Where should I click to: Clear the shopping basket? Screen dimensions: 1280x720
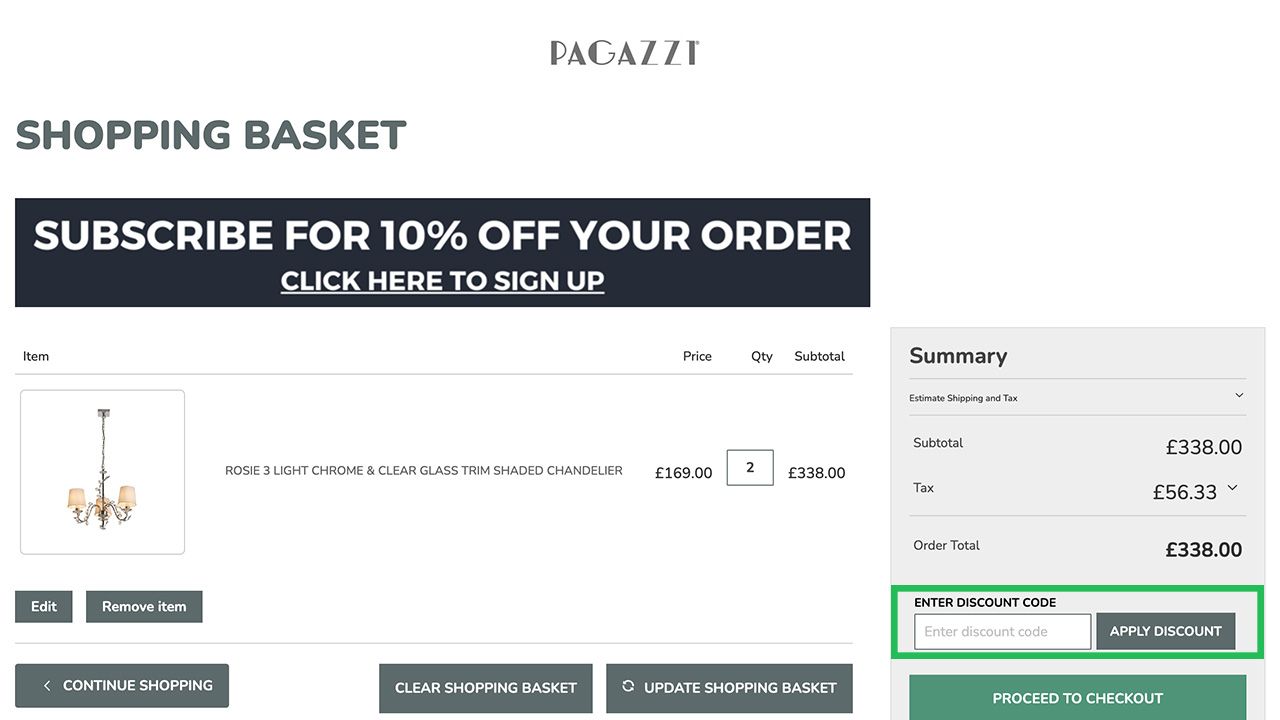pos(485,688)
